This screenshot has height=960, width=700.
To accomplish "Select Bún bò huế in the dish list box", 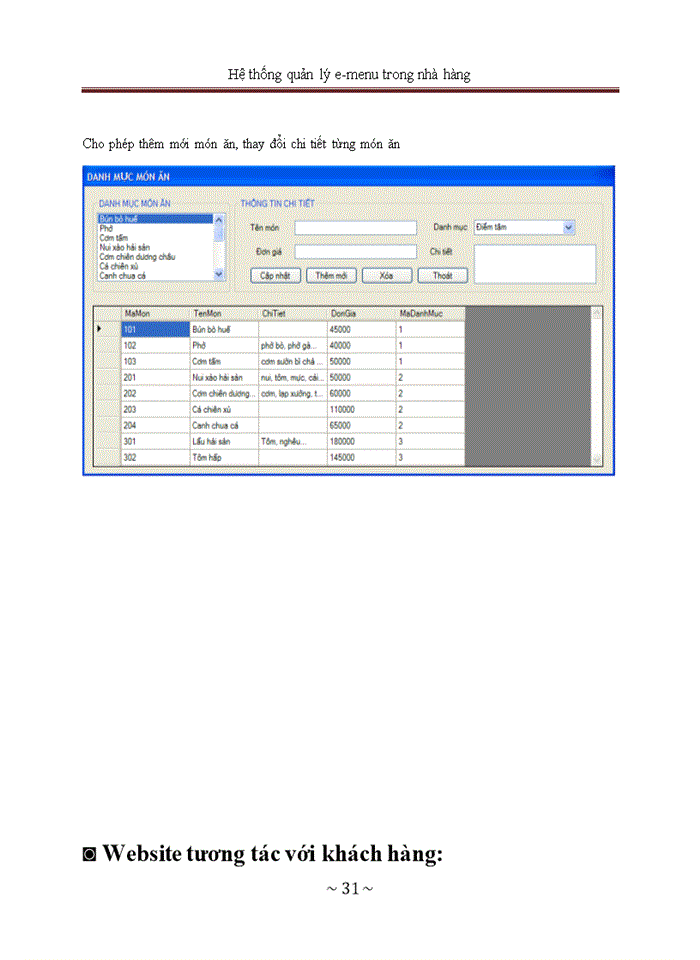I will 156,219.
